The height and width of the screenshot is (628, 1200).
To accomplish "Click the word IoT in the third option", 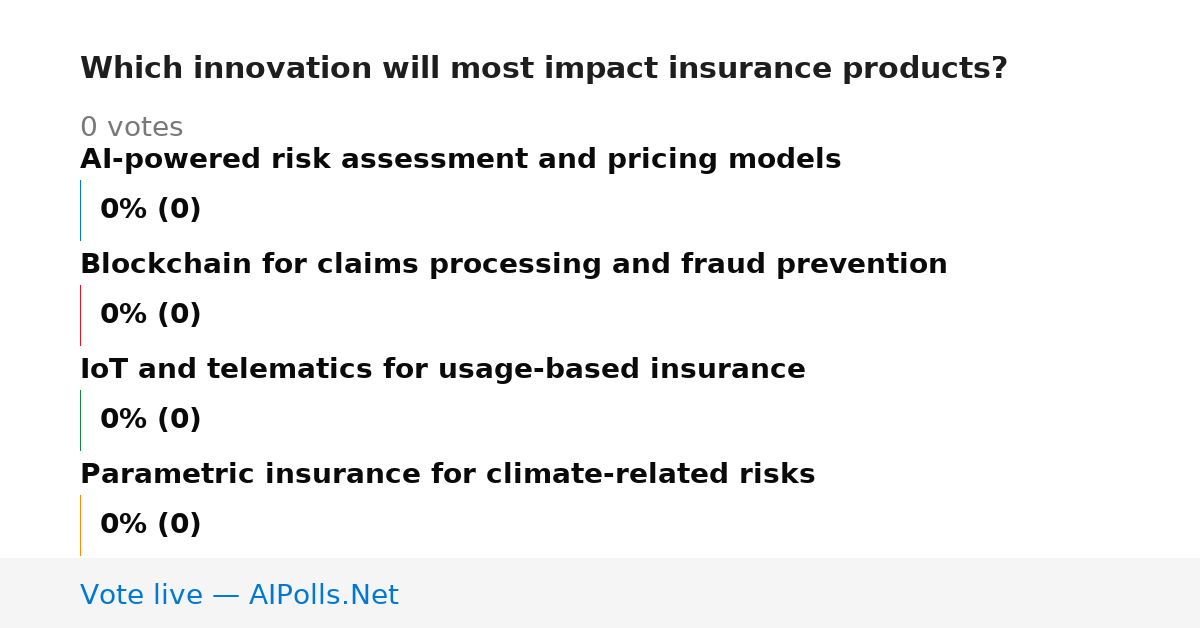I will pos(104,370).
